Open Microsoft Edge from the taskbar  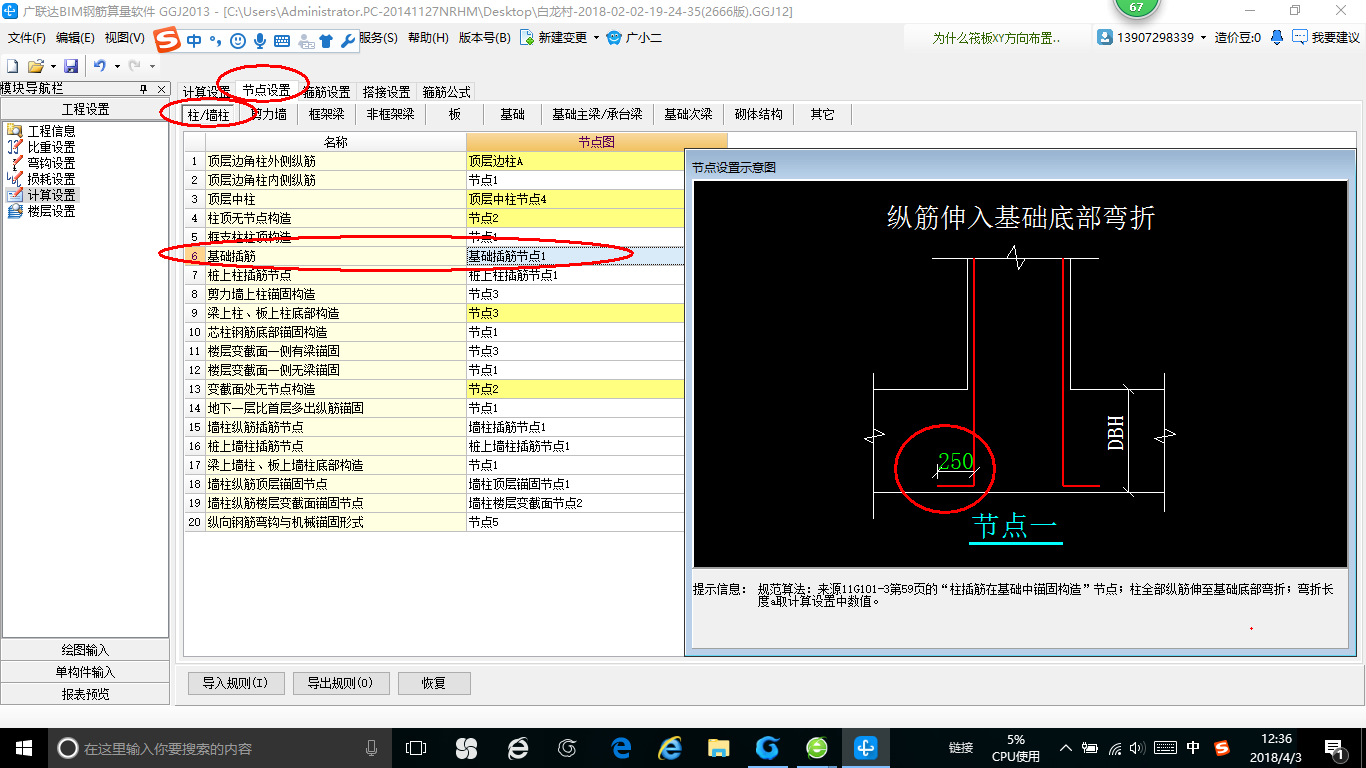pos(621,747)
